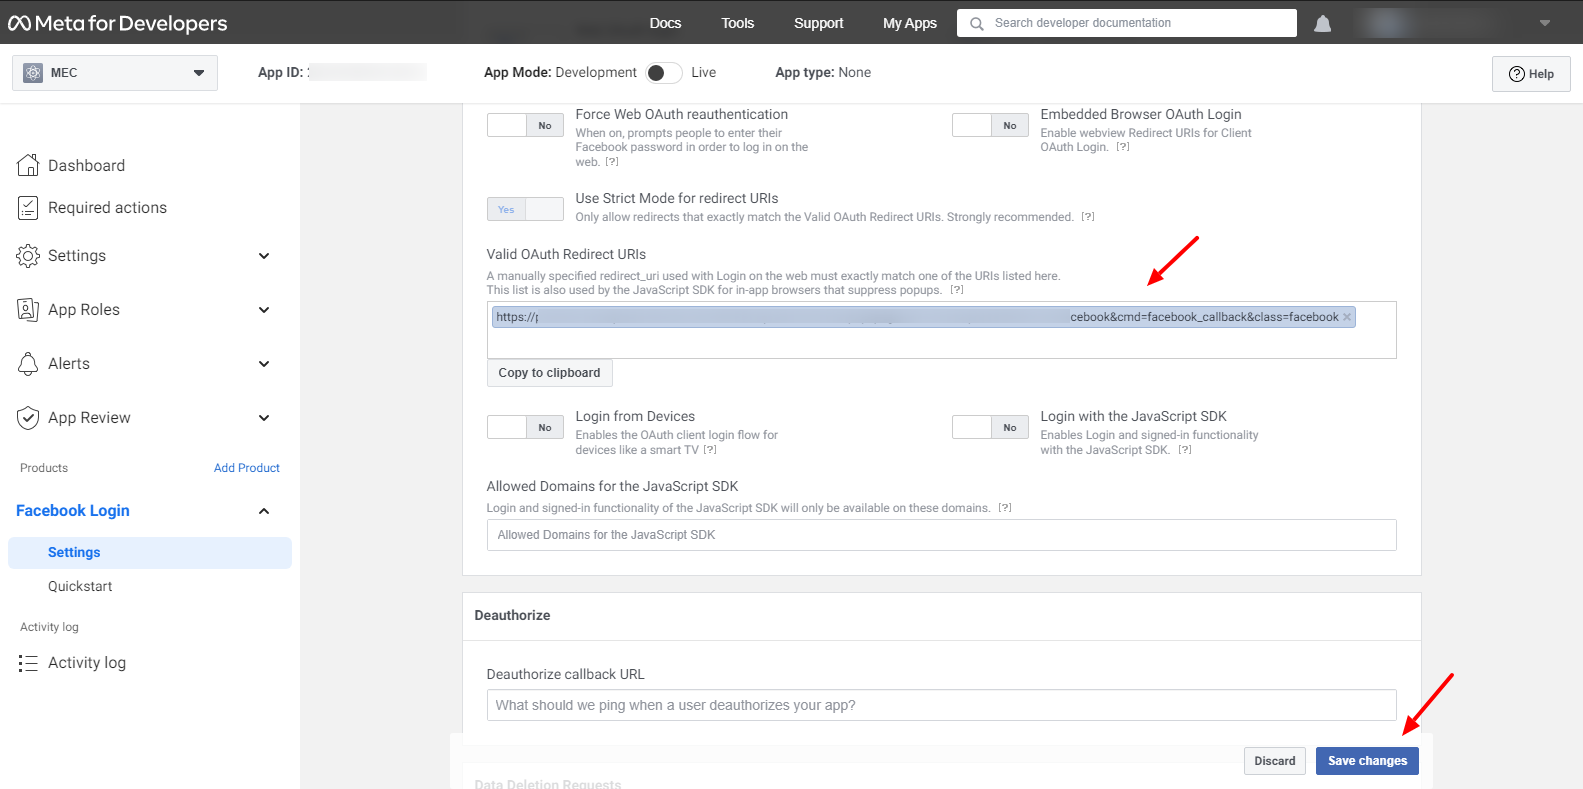This screenshot has height=789, width=1583.
Task: Open the Tools menu
Action: coord(738,23)
